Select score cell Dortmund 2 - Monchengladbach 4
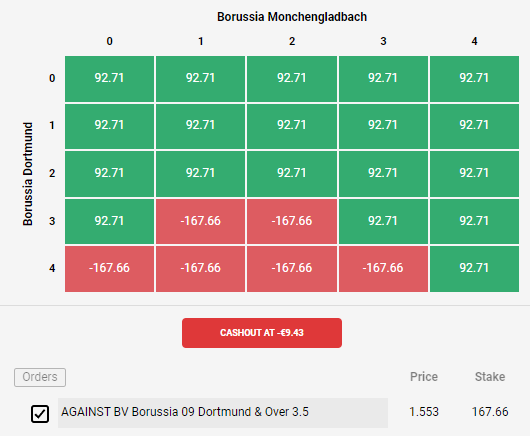This screenshot has height=436, width=530. [x=474, y=174]
